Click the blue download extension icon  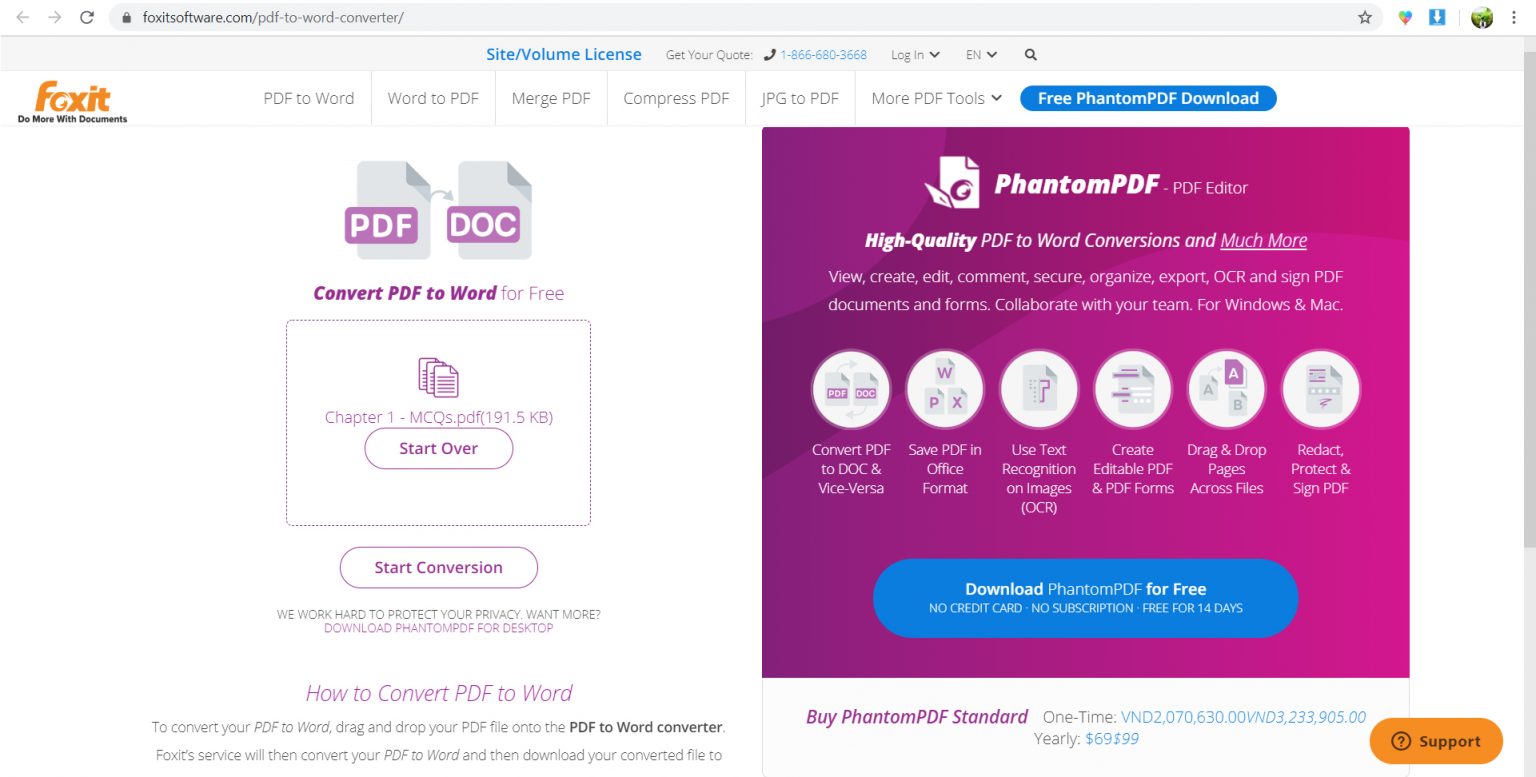coord(1437,17)
